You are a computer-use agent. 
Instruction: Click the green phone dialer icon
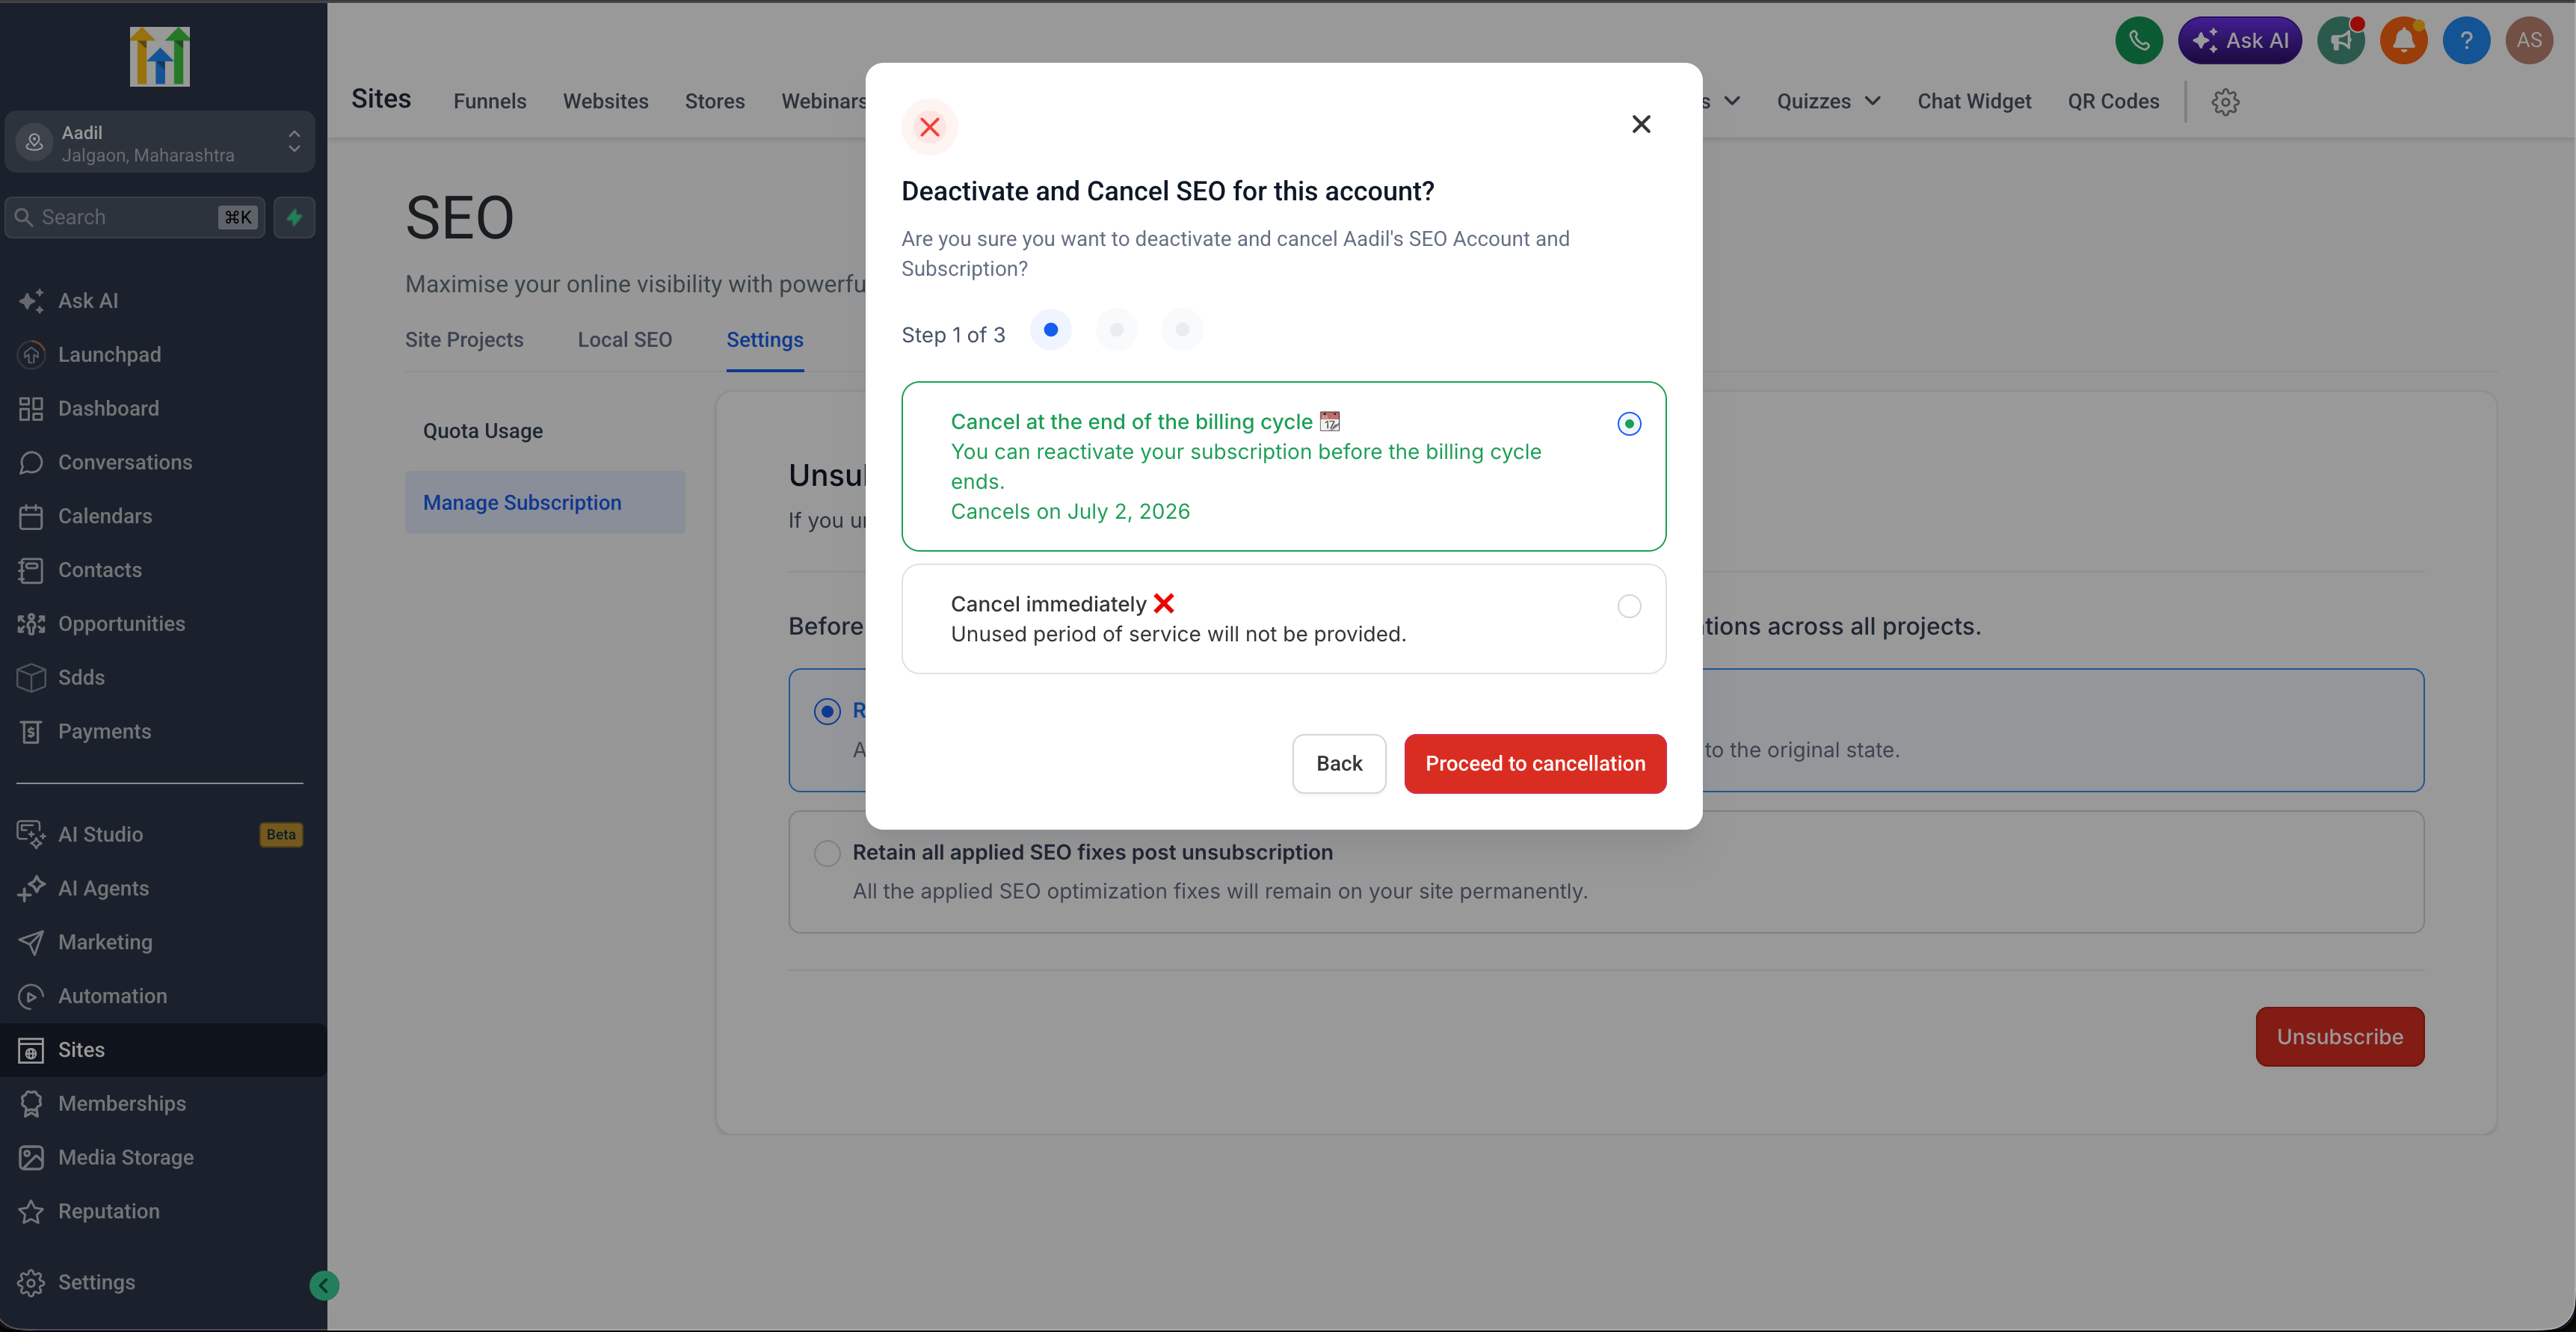(2138, 41)
